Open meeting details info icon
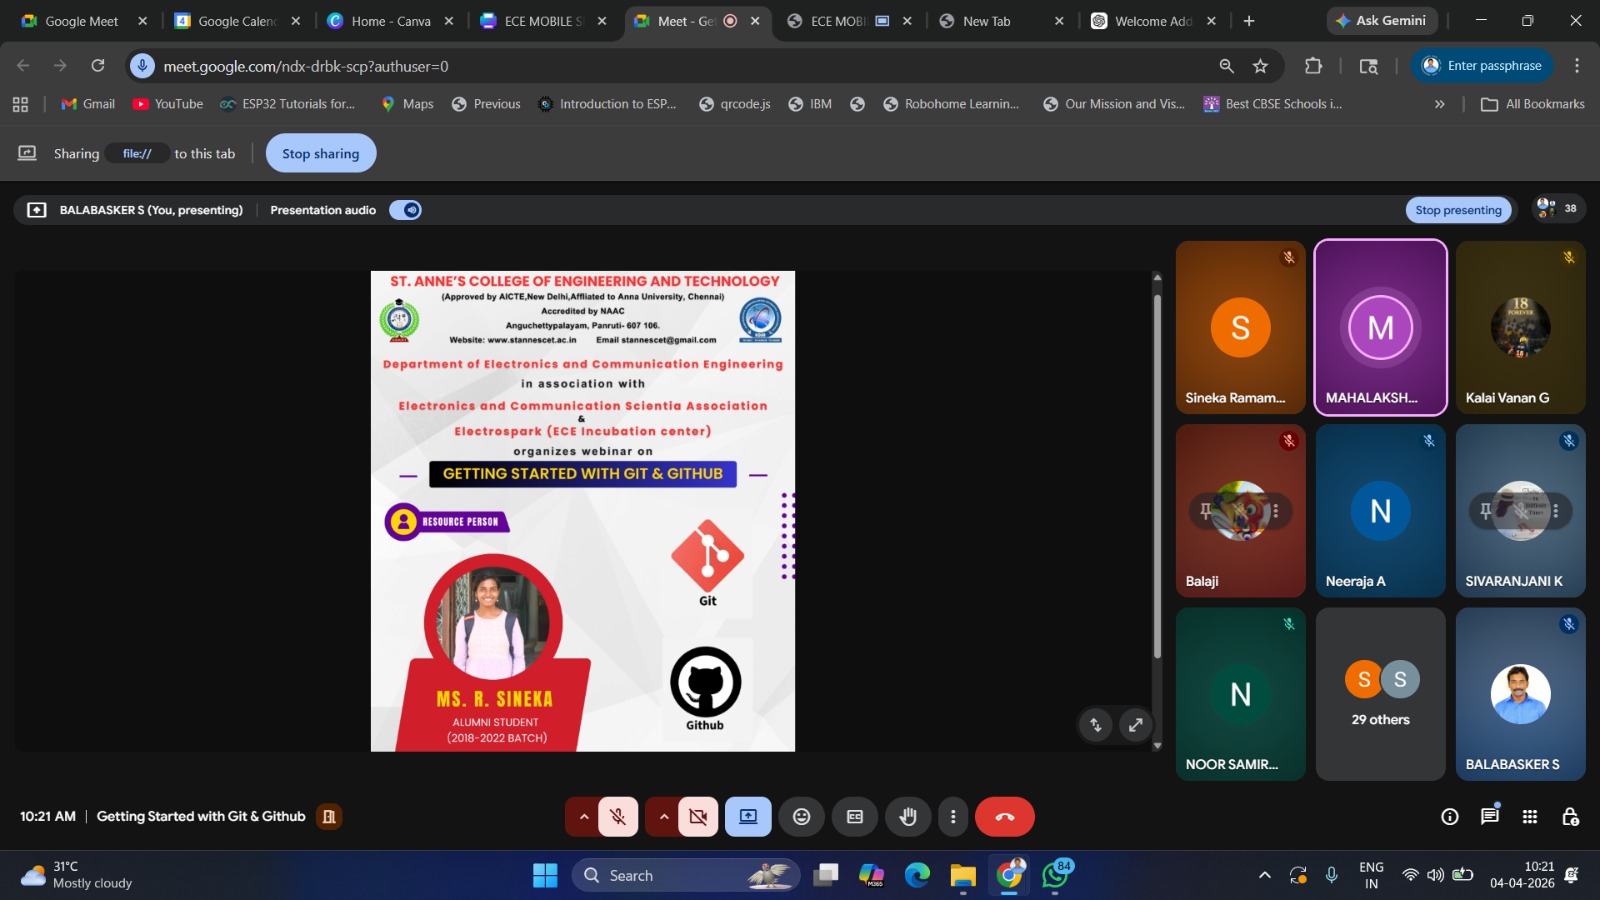This screenshot has height=900, width=1600. click(x=1450, y=817)
